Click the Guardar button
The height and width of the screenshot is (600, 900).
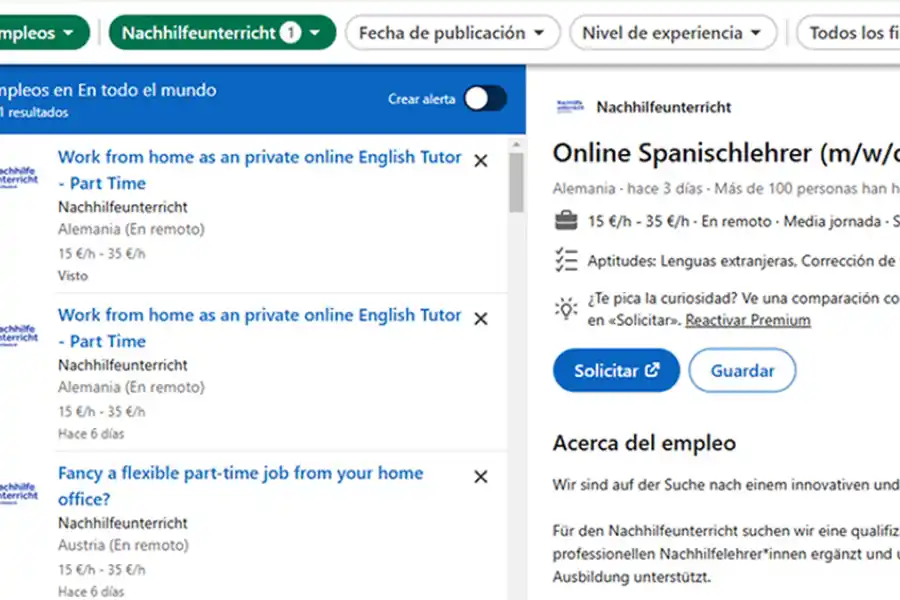(742, 370)
